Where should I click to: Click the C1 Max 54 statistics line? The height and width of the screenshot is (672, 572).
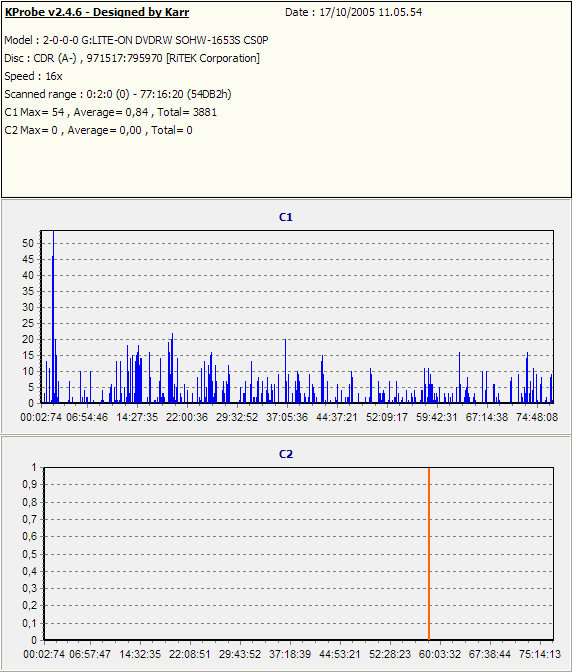click(111, 112)
